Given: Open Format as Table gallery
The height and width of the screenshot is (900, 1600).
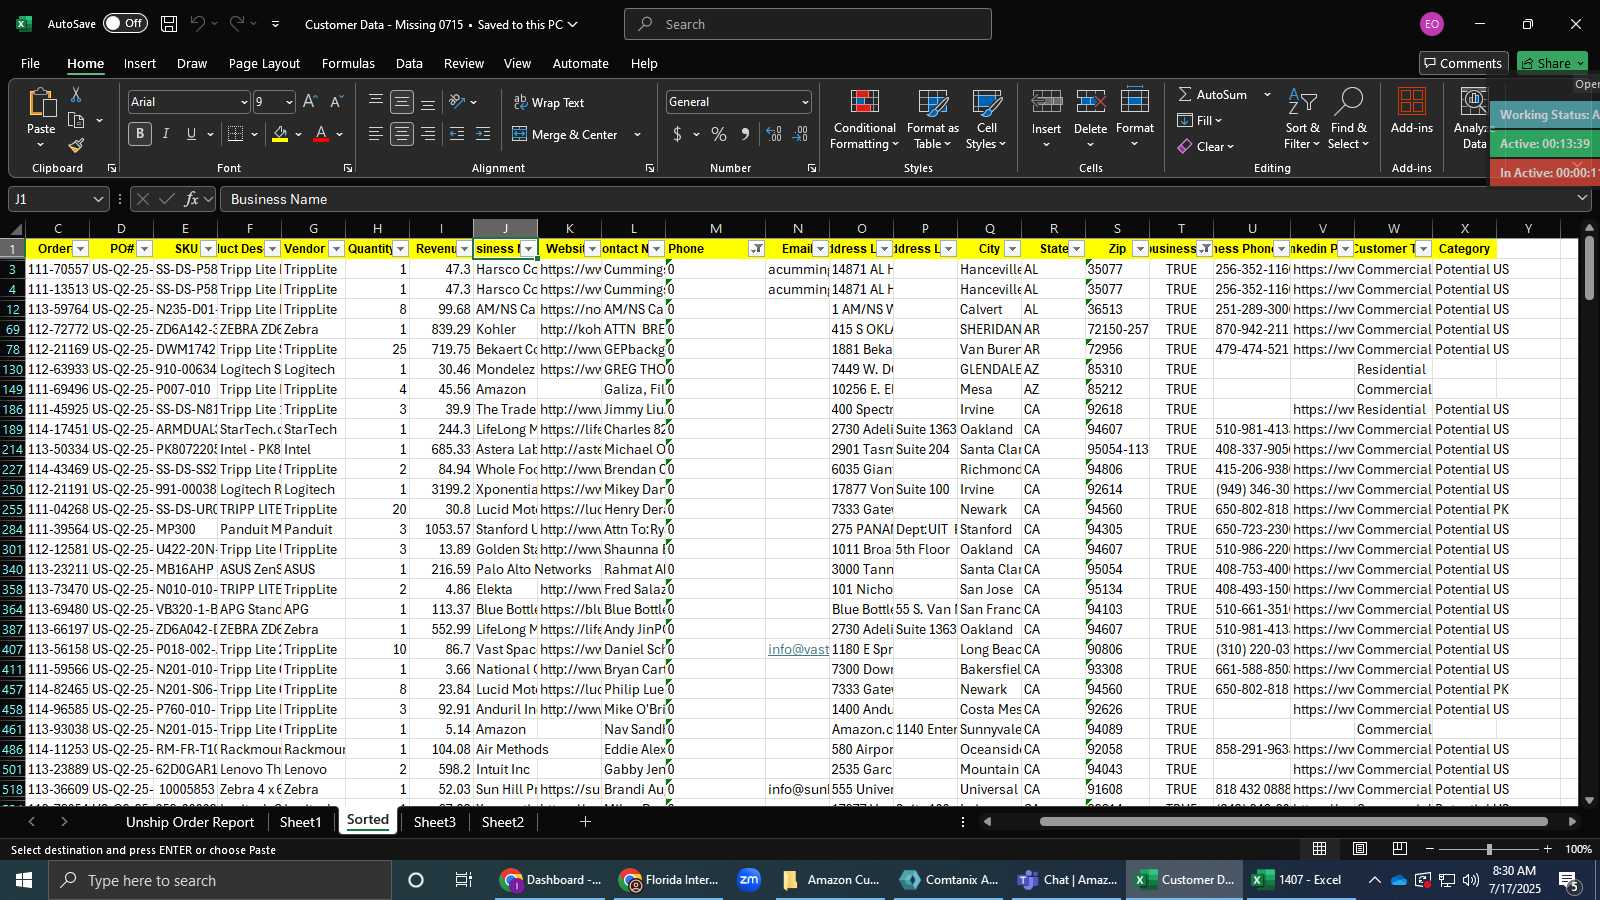Looking at the screenshot, I should point(933,120).
